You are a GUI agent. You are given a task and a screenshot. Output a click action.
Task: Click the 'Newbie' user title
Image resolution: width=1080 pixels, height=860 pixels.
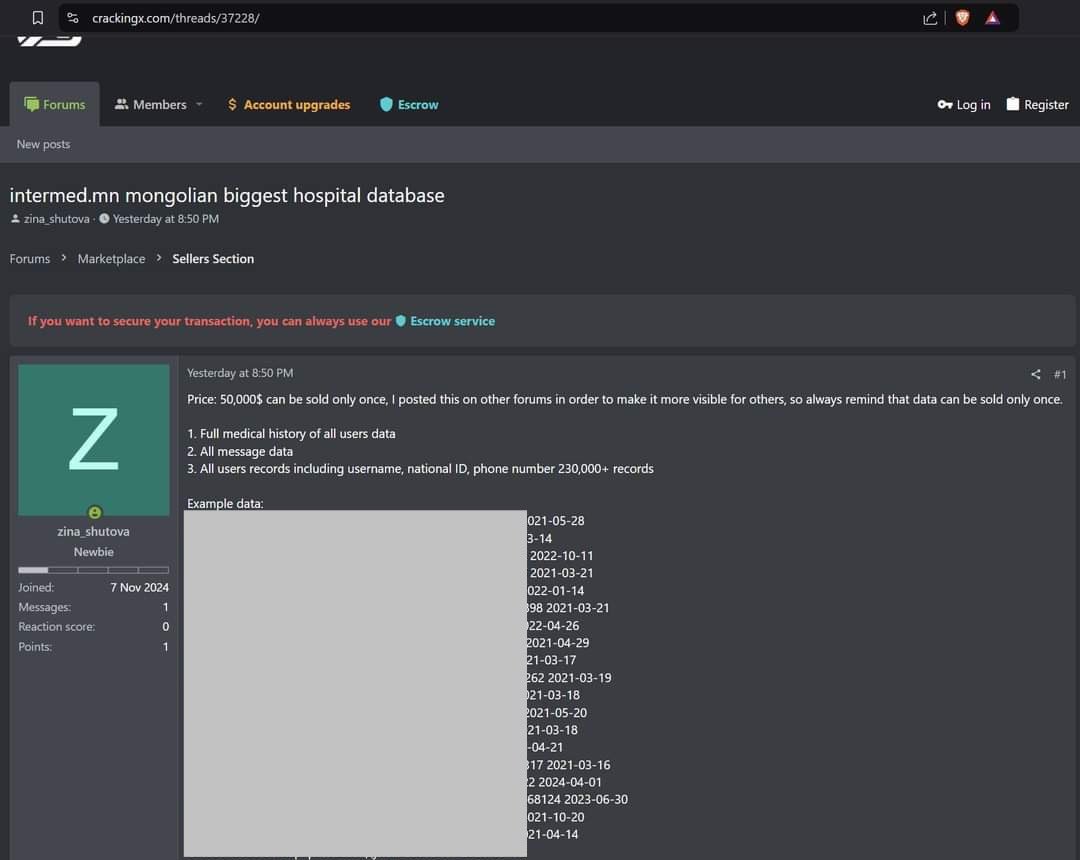94,552
